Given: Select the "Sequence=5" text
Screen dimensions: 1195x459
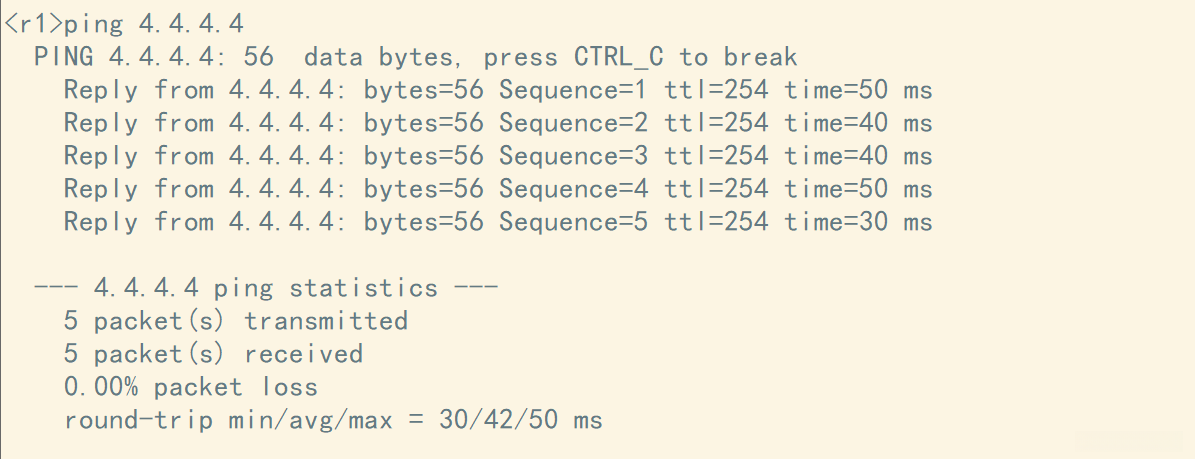Looking at the screenshot, I should coord(573,222).
